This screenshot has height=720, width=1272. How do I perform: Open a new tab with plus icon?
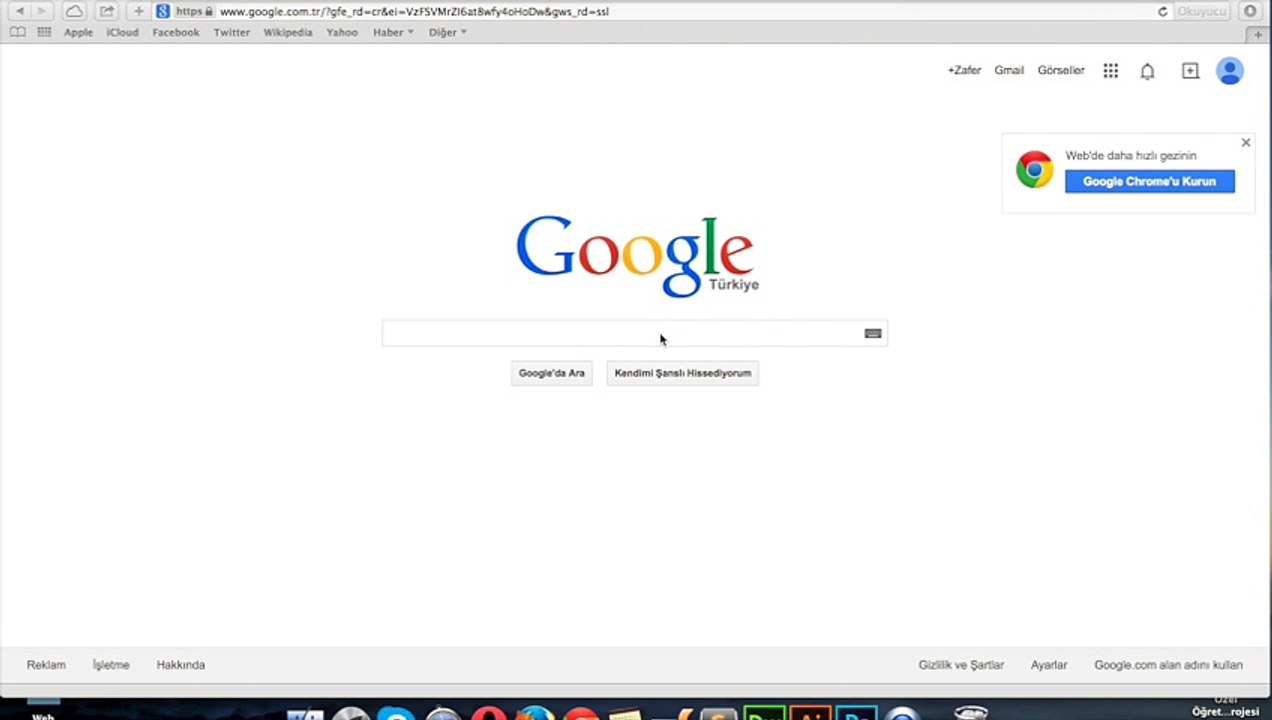[x=1258, y=34]
